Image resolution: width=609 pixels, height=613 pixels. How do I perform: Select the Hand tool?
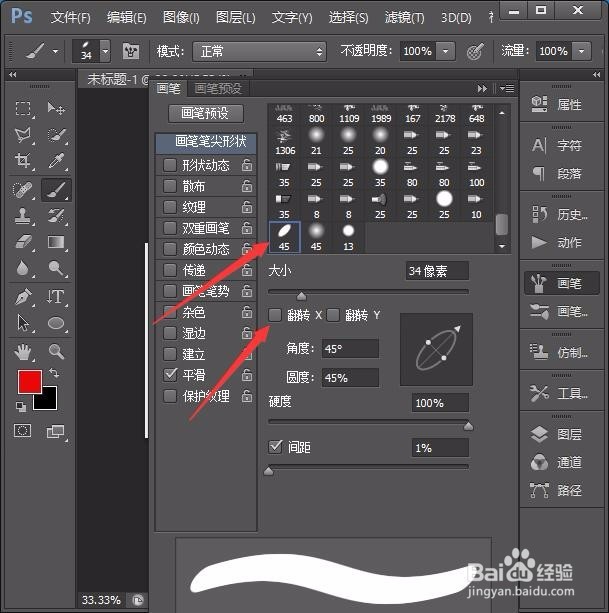click(23, 352)
